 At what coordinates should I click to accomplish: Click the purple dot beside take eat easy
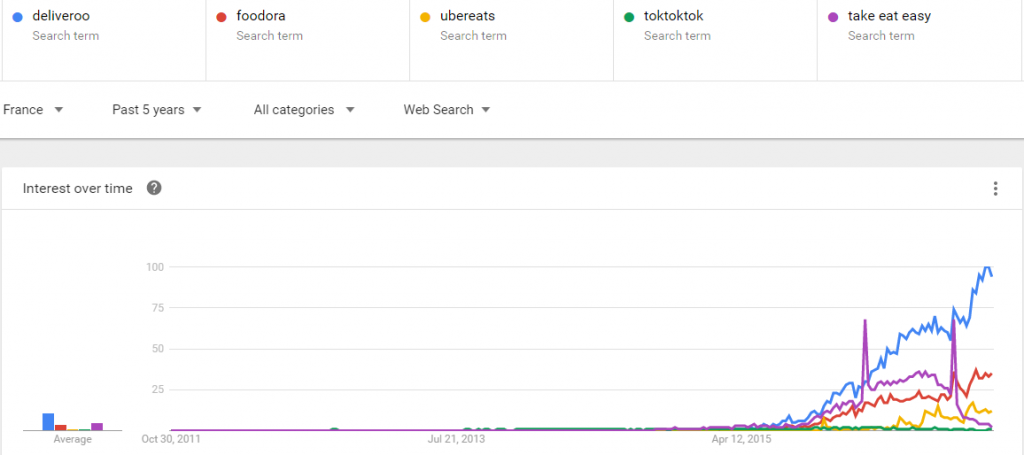click(x=833, y=17)
